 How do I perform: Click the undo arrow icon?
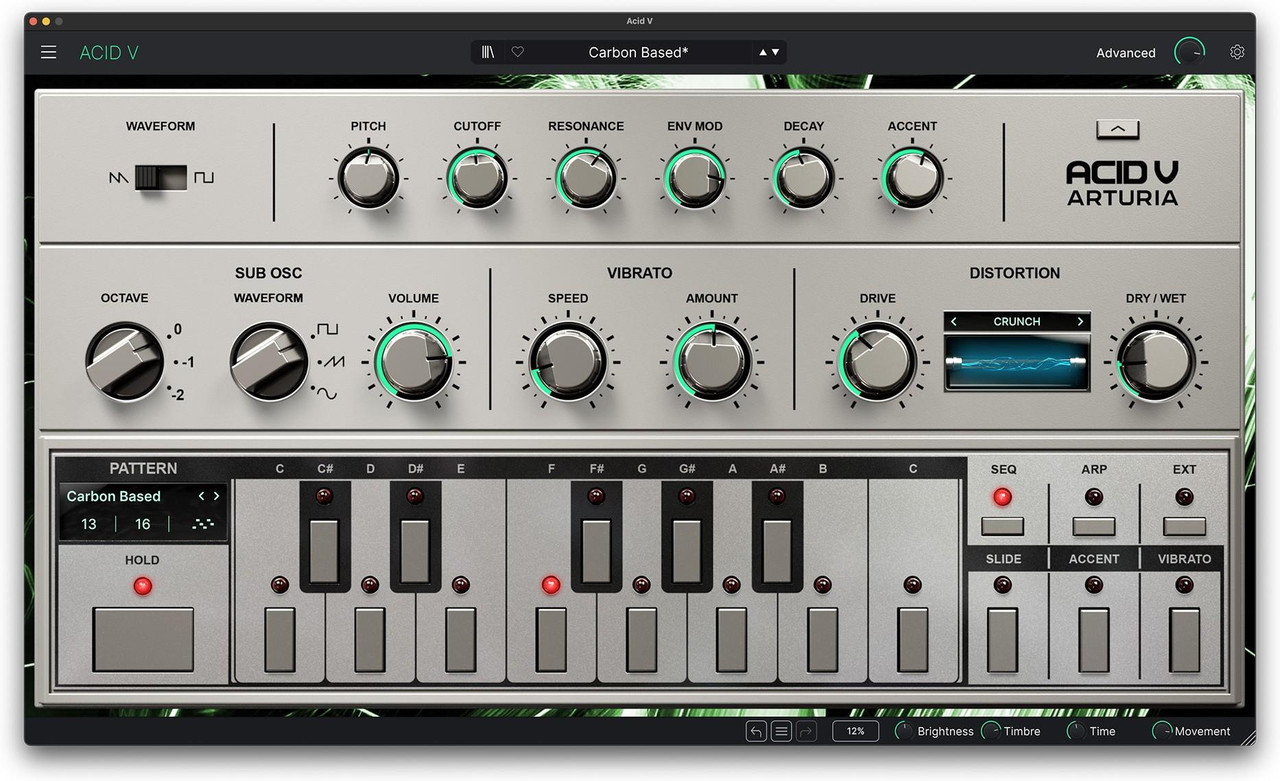(756, 731)
